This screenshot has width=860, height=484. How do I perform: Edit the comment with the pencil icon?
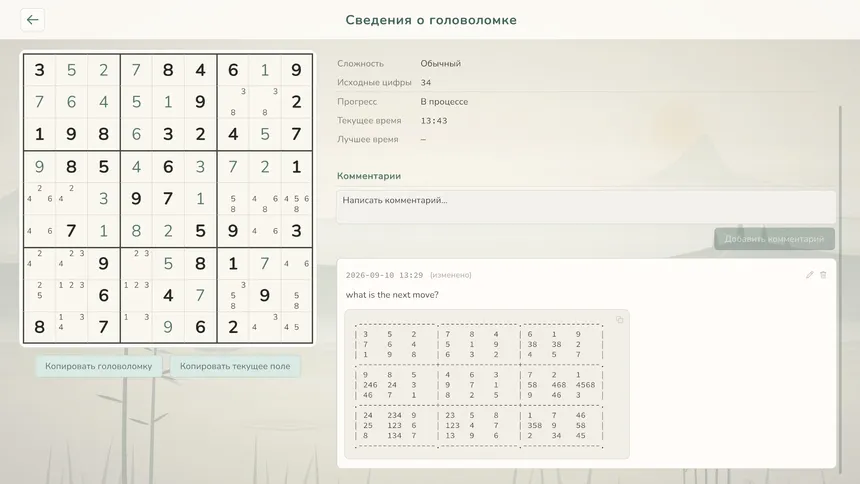[x=810, y=275]
